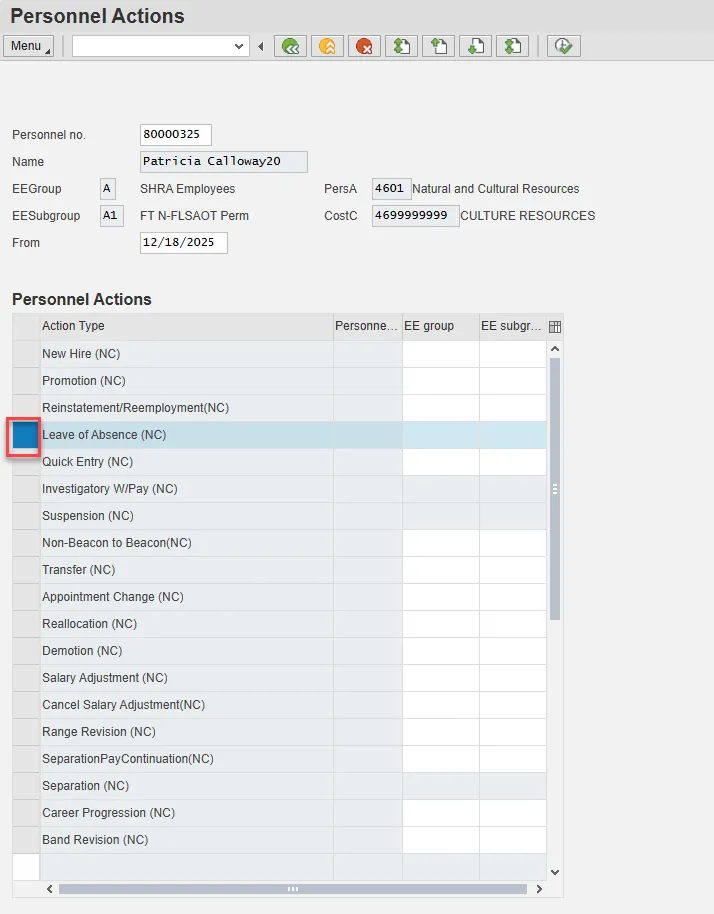714x914 pixels.
Task: Click the Personnel no. input field
Action: 175,135
